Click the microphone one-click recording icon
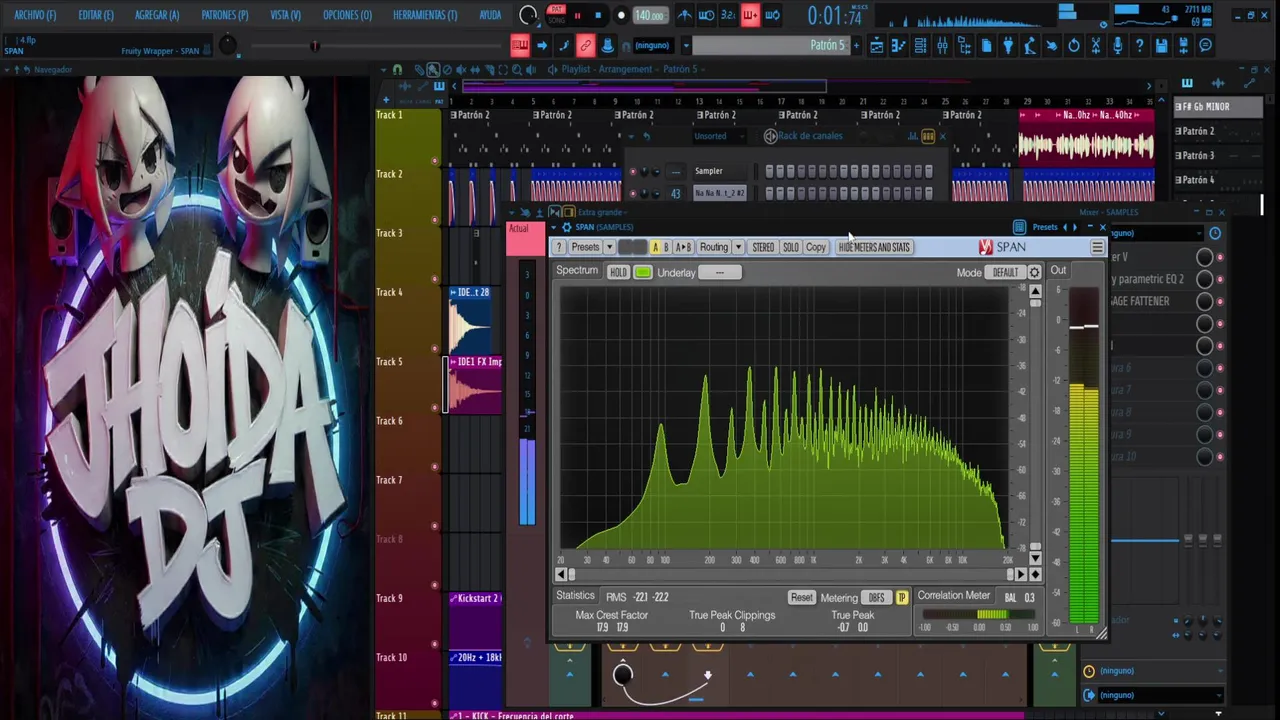The width and height of the screenshot is (1280, 720). click(x=1117, y=45)
